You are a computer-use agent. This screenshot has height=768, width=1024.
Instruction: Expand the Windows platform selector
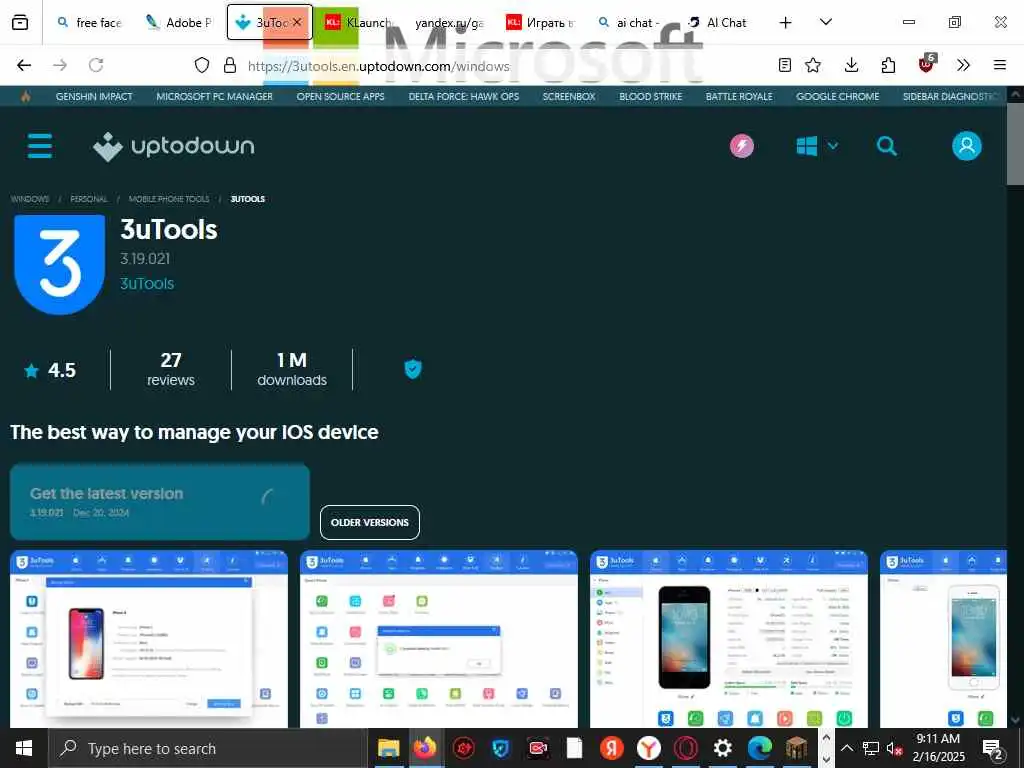(x=817, y=146)
